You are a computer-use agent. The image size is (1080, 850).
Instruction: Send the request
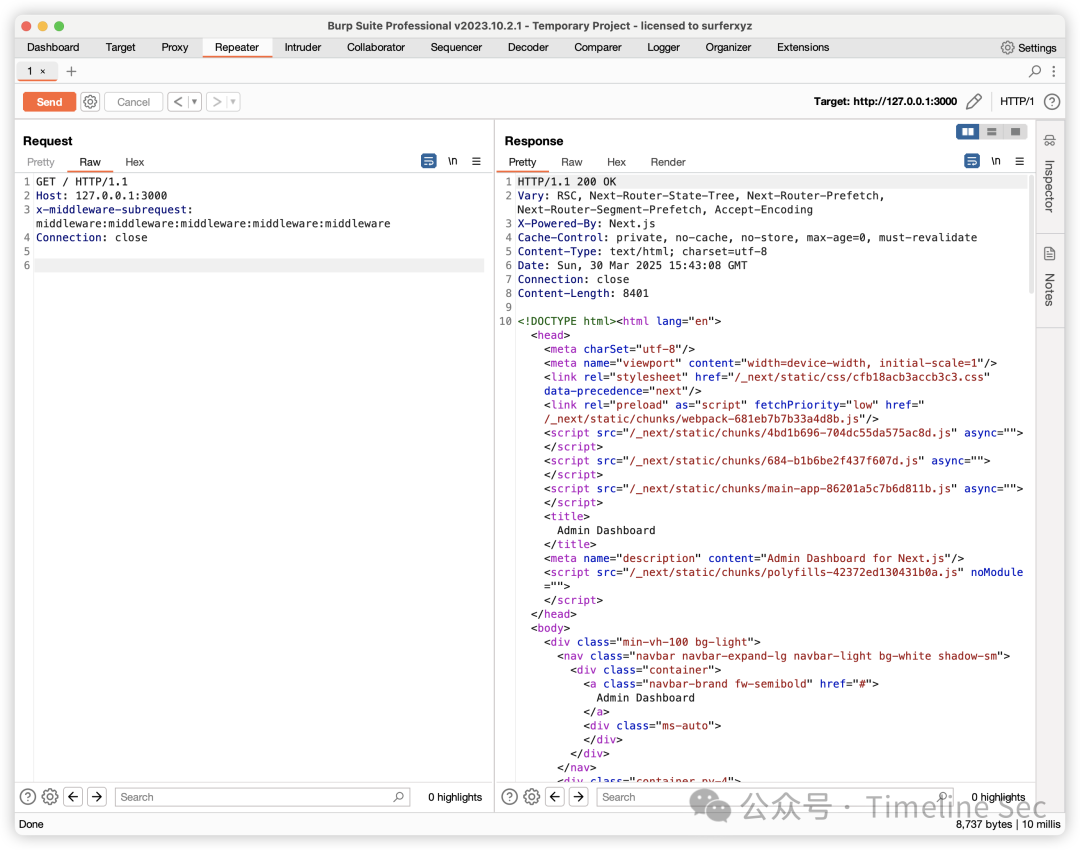click(49, 102)
